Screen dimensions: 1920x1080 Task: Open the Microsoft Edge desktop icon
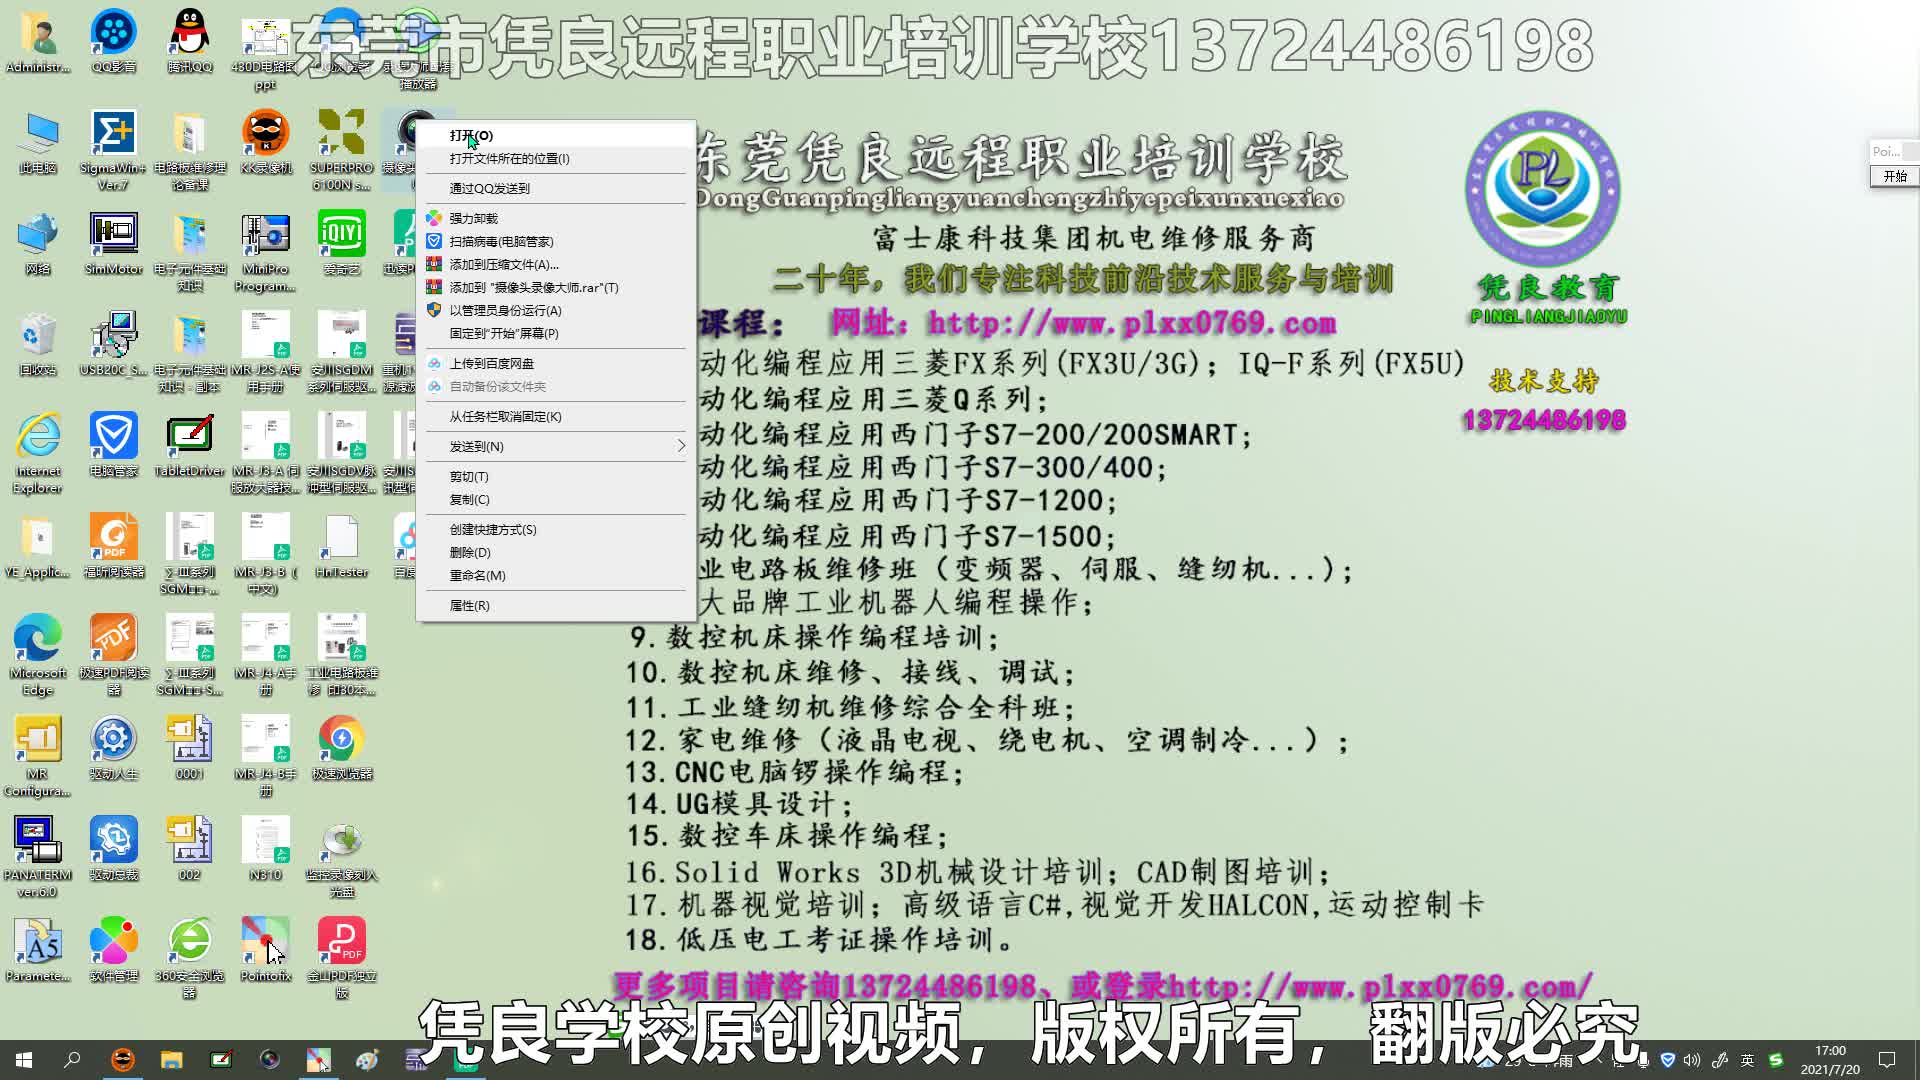(x=37, y=655)
